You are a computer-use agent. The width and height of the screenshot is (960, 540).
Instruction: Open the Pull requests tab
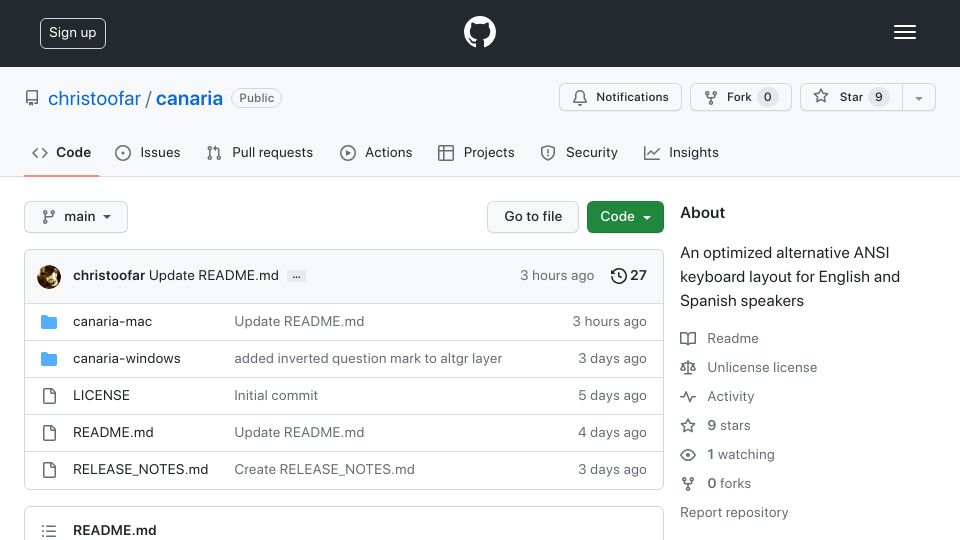tap(260, 152)
